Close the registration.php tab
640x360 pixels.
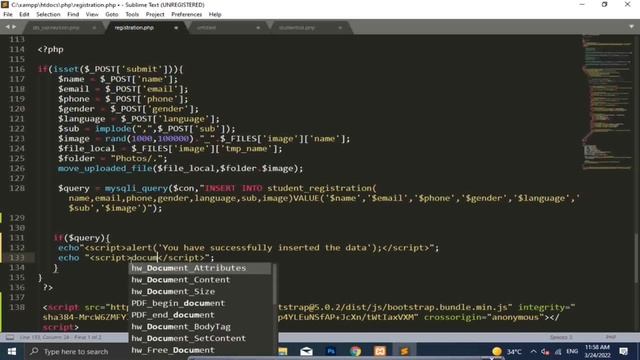(176, 28)
